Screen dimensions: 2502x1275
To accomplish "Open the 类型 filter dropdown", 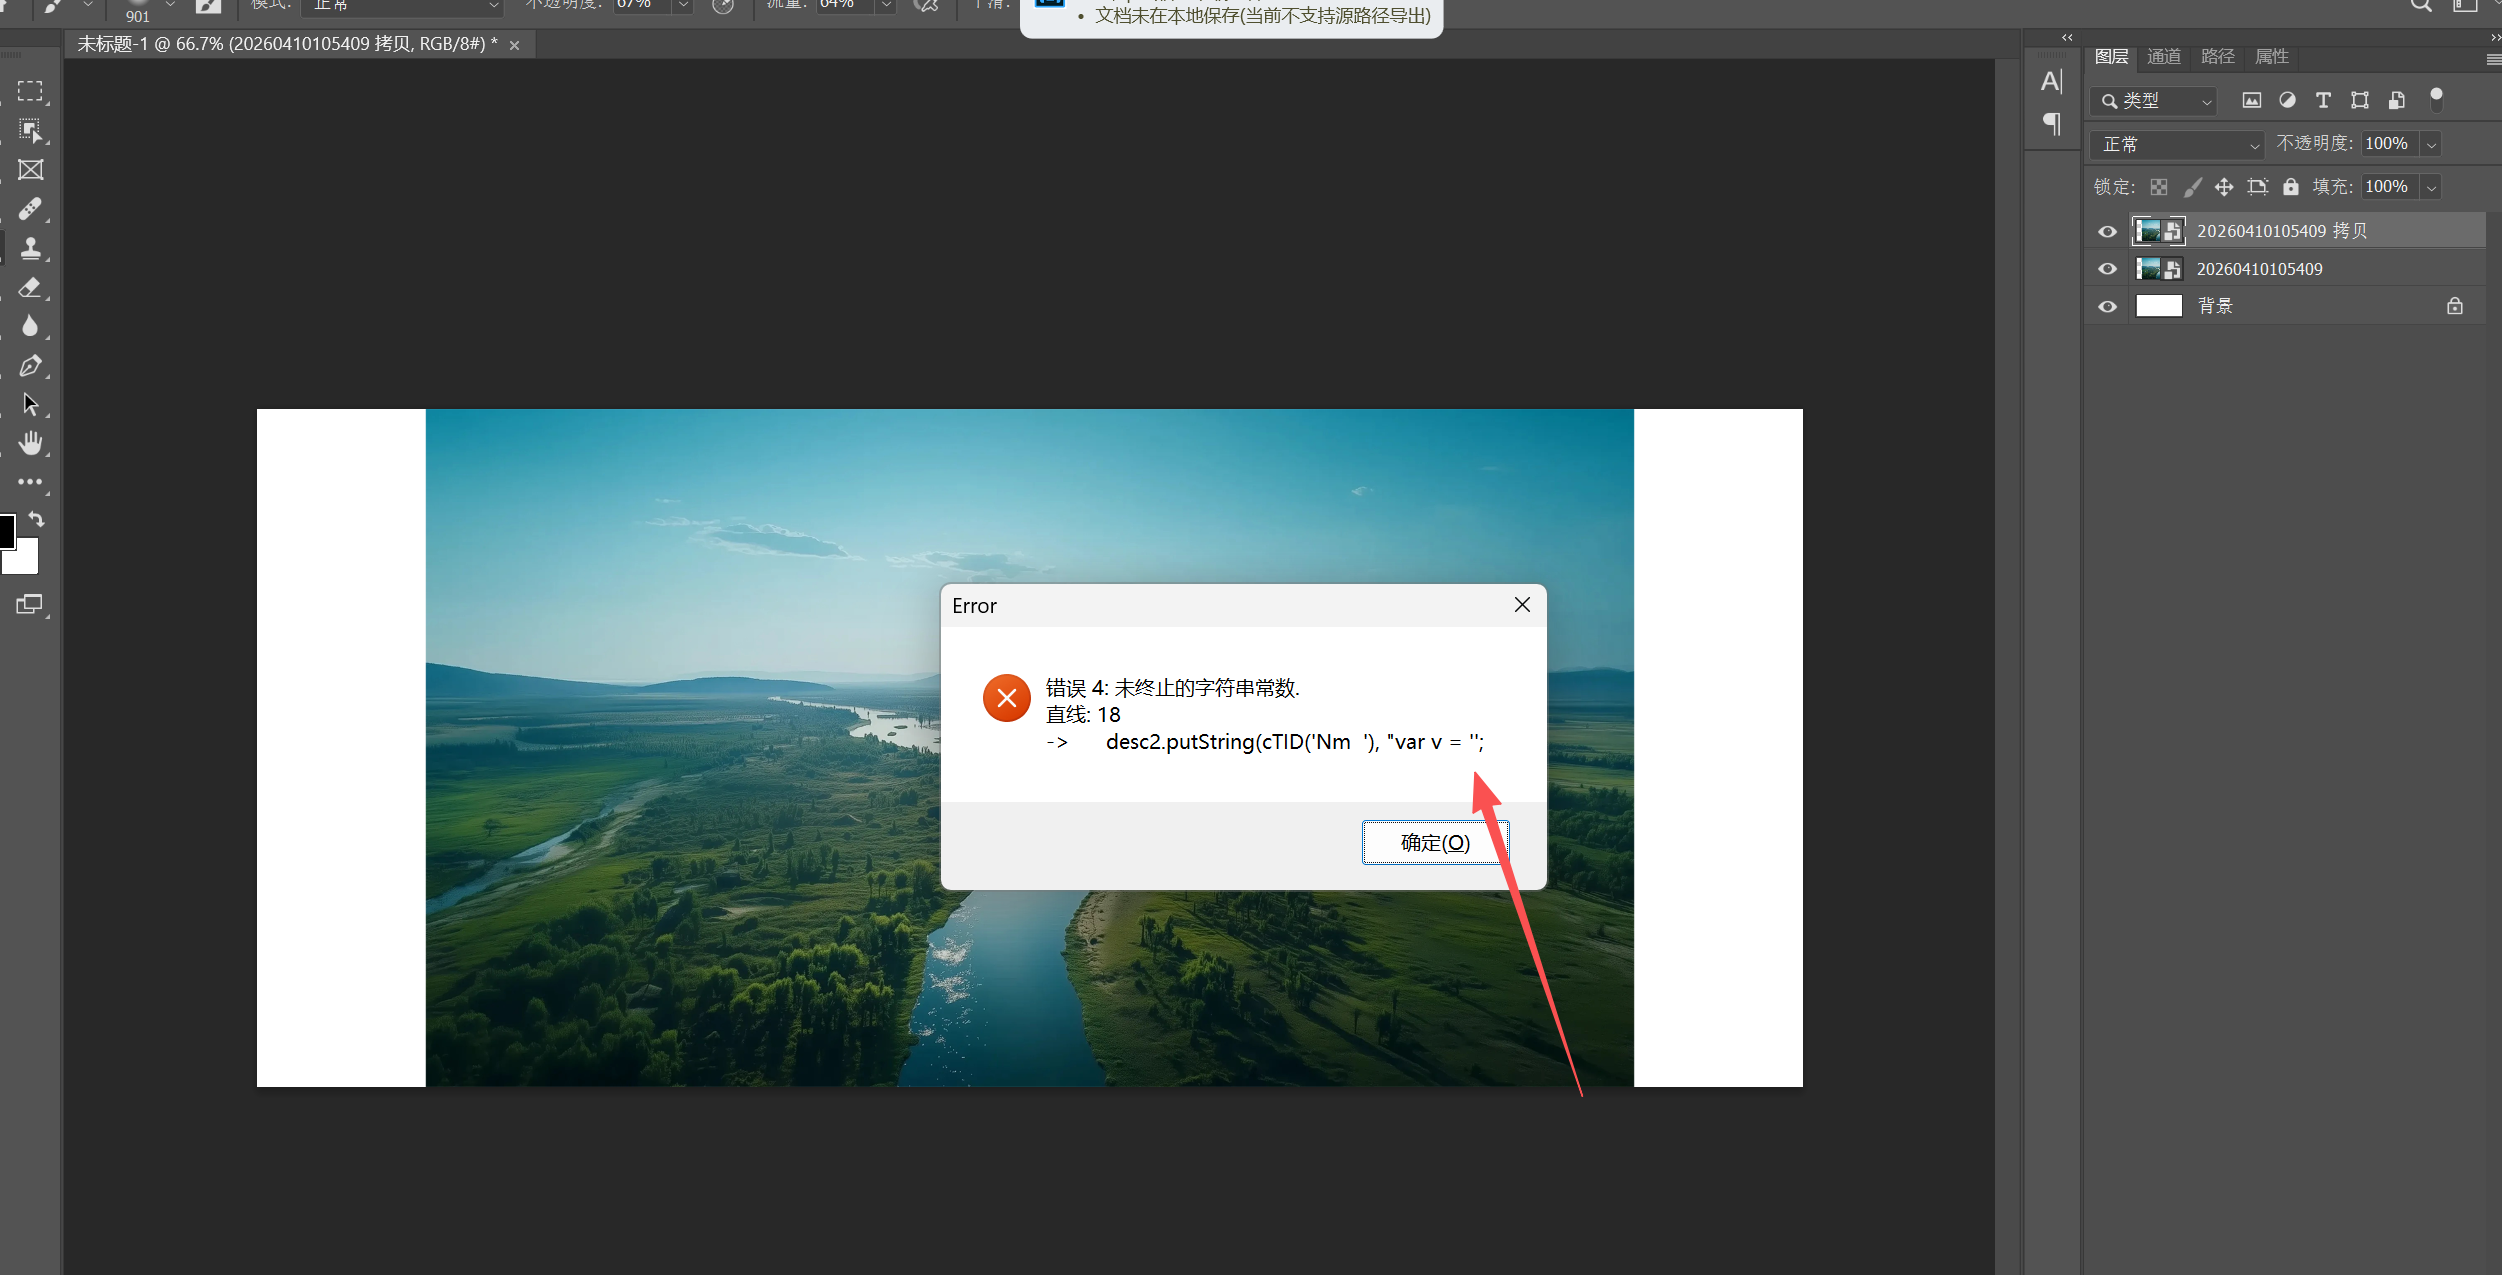I will [x=2154, y=101].
